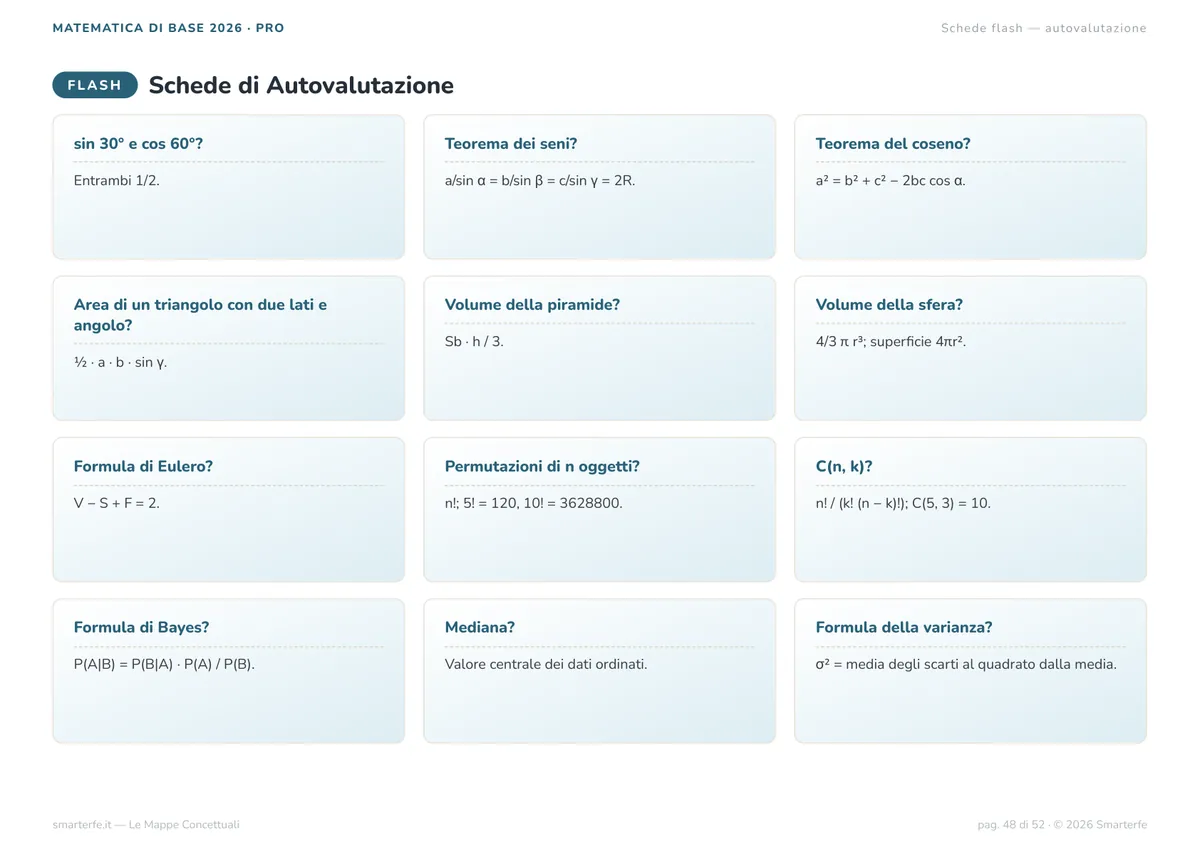Click the header label "Schede flash — autovalutazione"
The height and width of the screenshot is (849, 1200).
[1044, 28]
